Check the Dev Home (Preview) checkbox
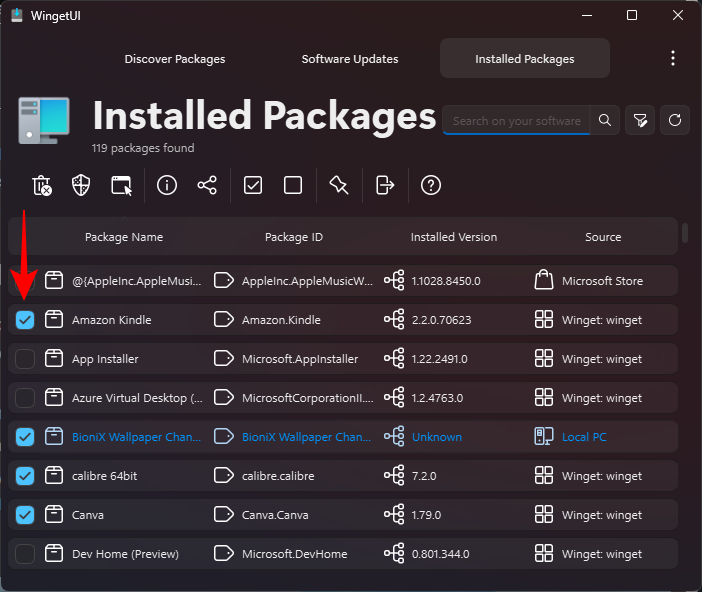 click(x=25, y=554)
